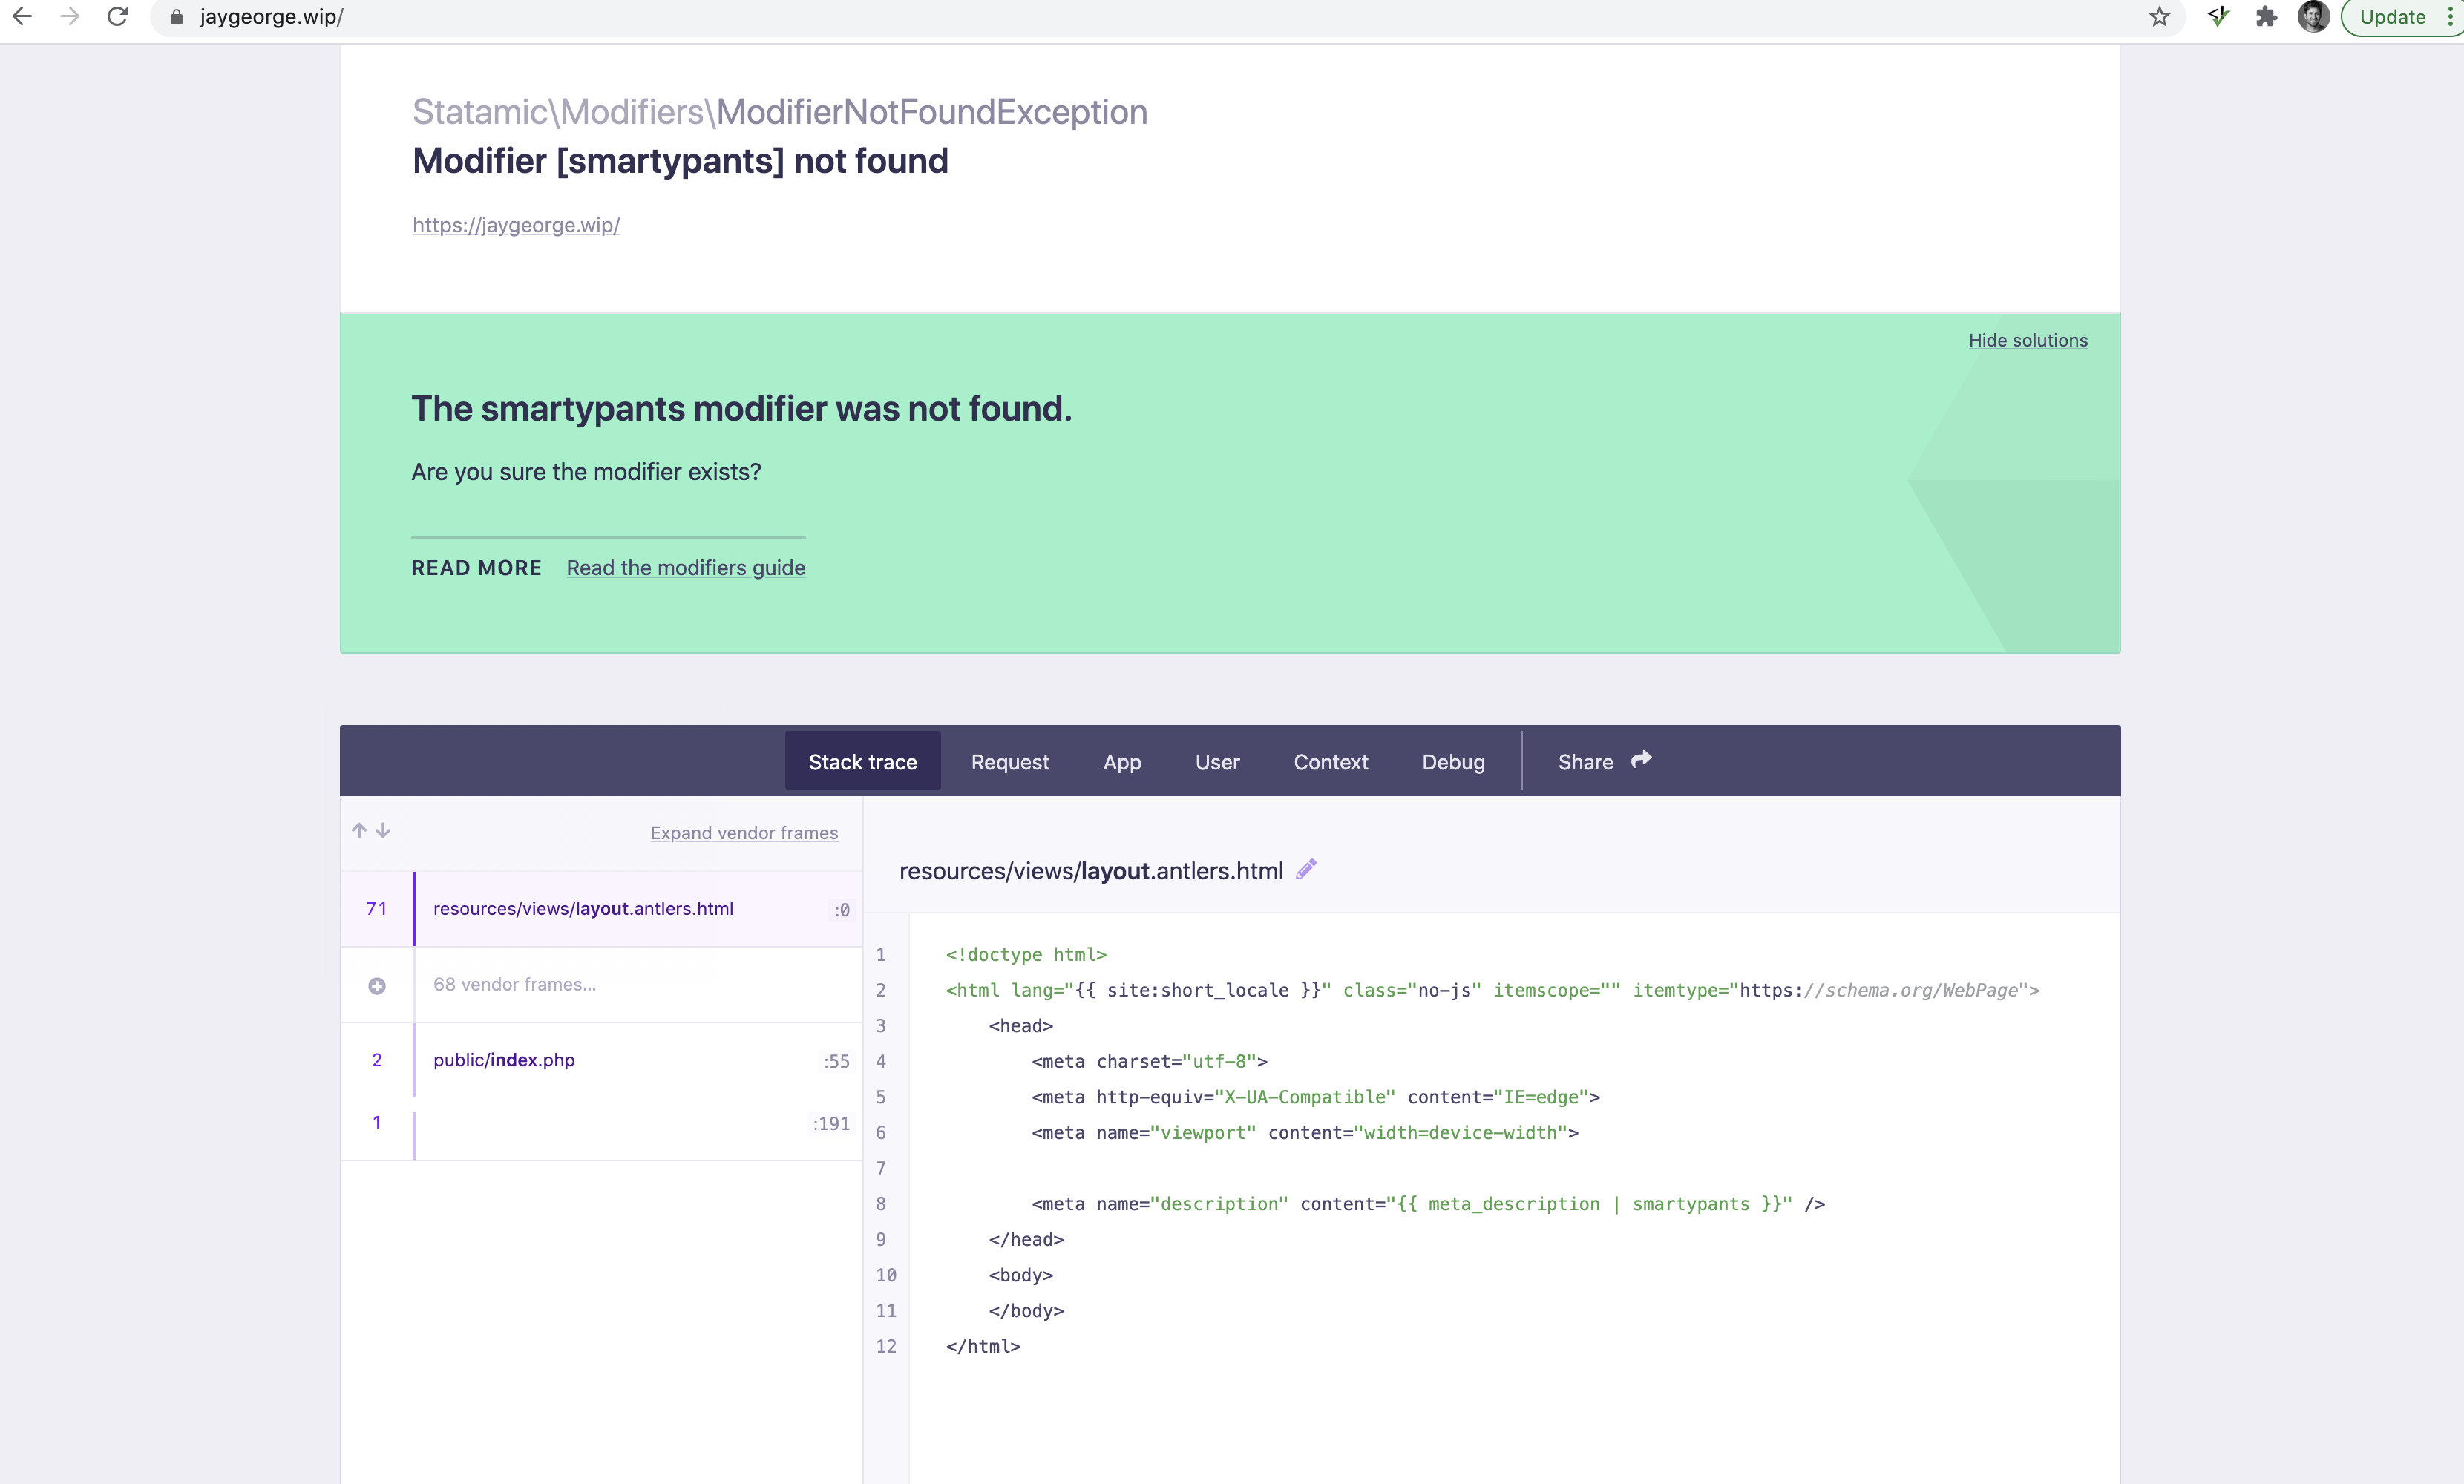Click Expand vendor frames
This screenshot has width=2464, height=1484.
coord(744,833)
